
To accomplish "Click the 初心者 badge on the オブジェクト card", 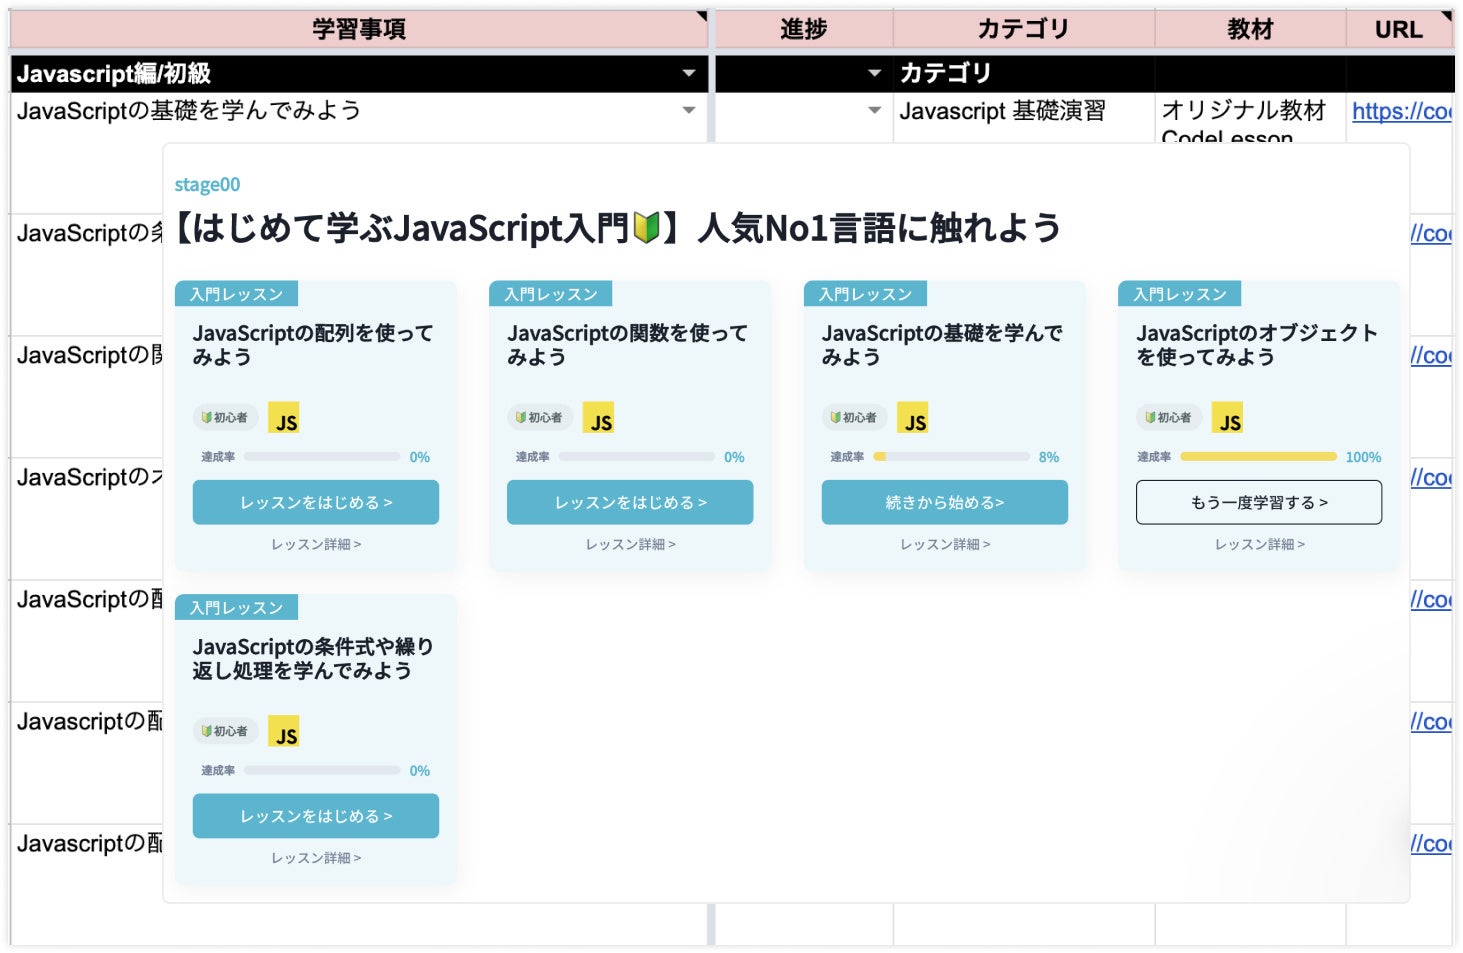I will 1169,418.
